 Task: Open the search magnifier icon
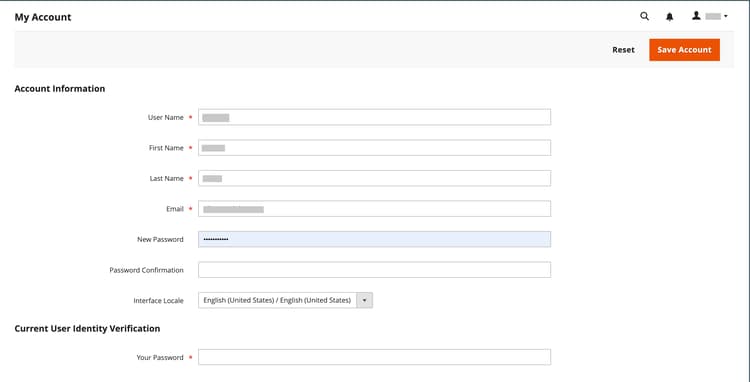644,16
